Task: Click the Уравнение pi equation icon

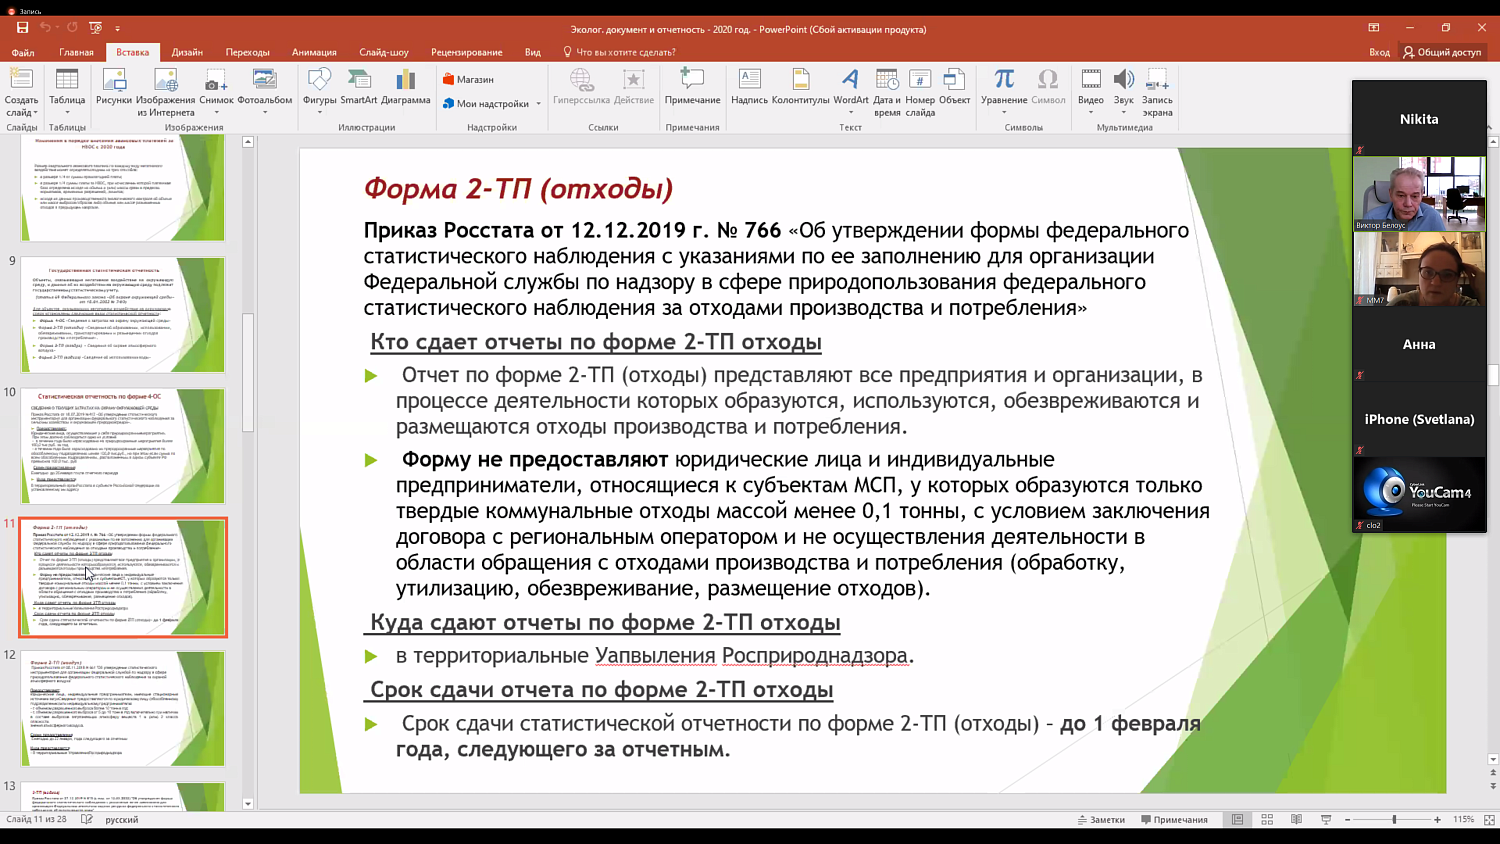Action: [x=1004, y=80]
